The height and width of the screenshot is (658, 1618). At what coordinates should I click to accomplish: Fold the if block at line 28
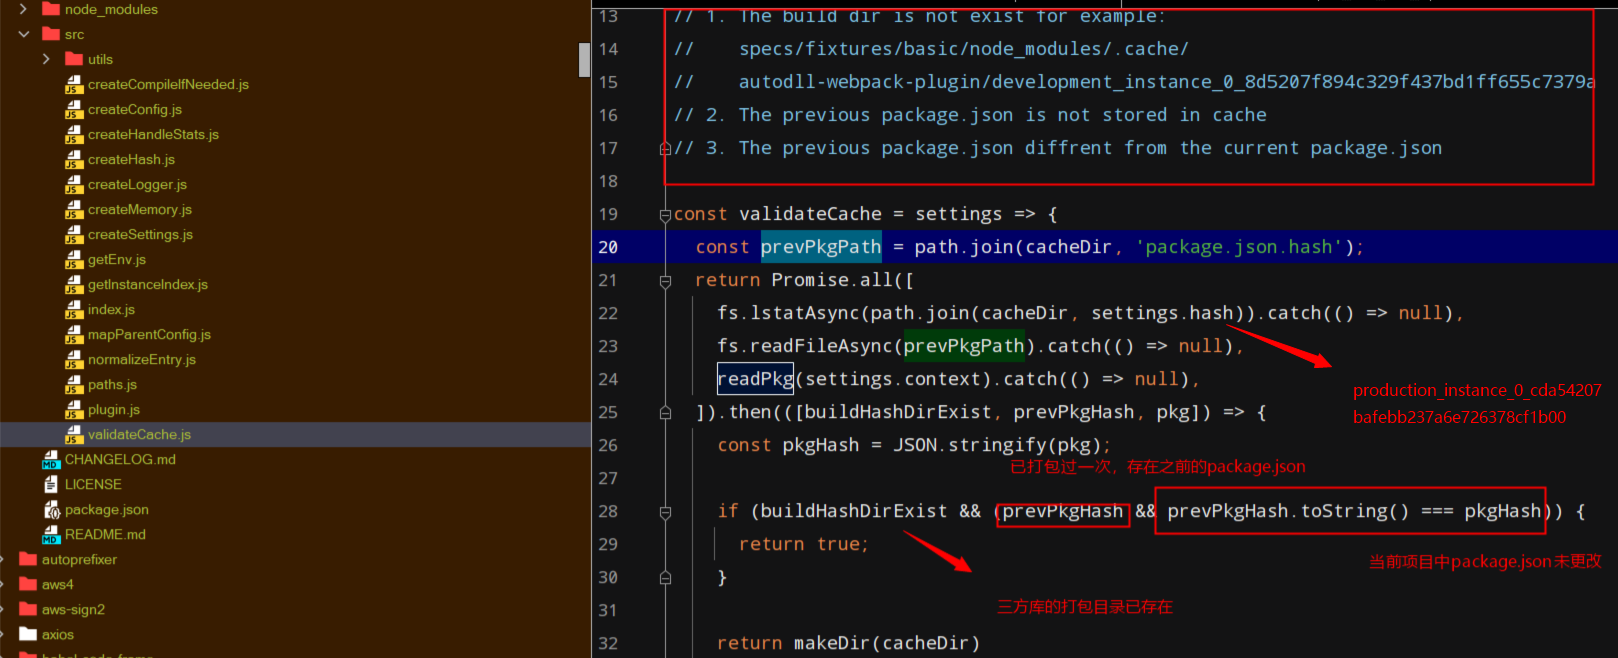665,512
